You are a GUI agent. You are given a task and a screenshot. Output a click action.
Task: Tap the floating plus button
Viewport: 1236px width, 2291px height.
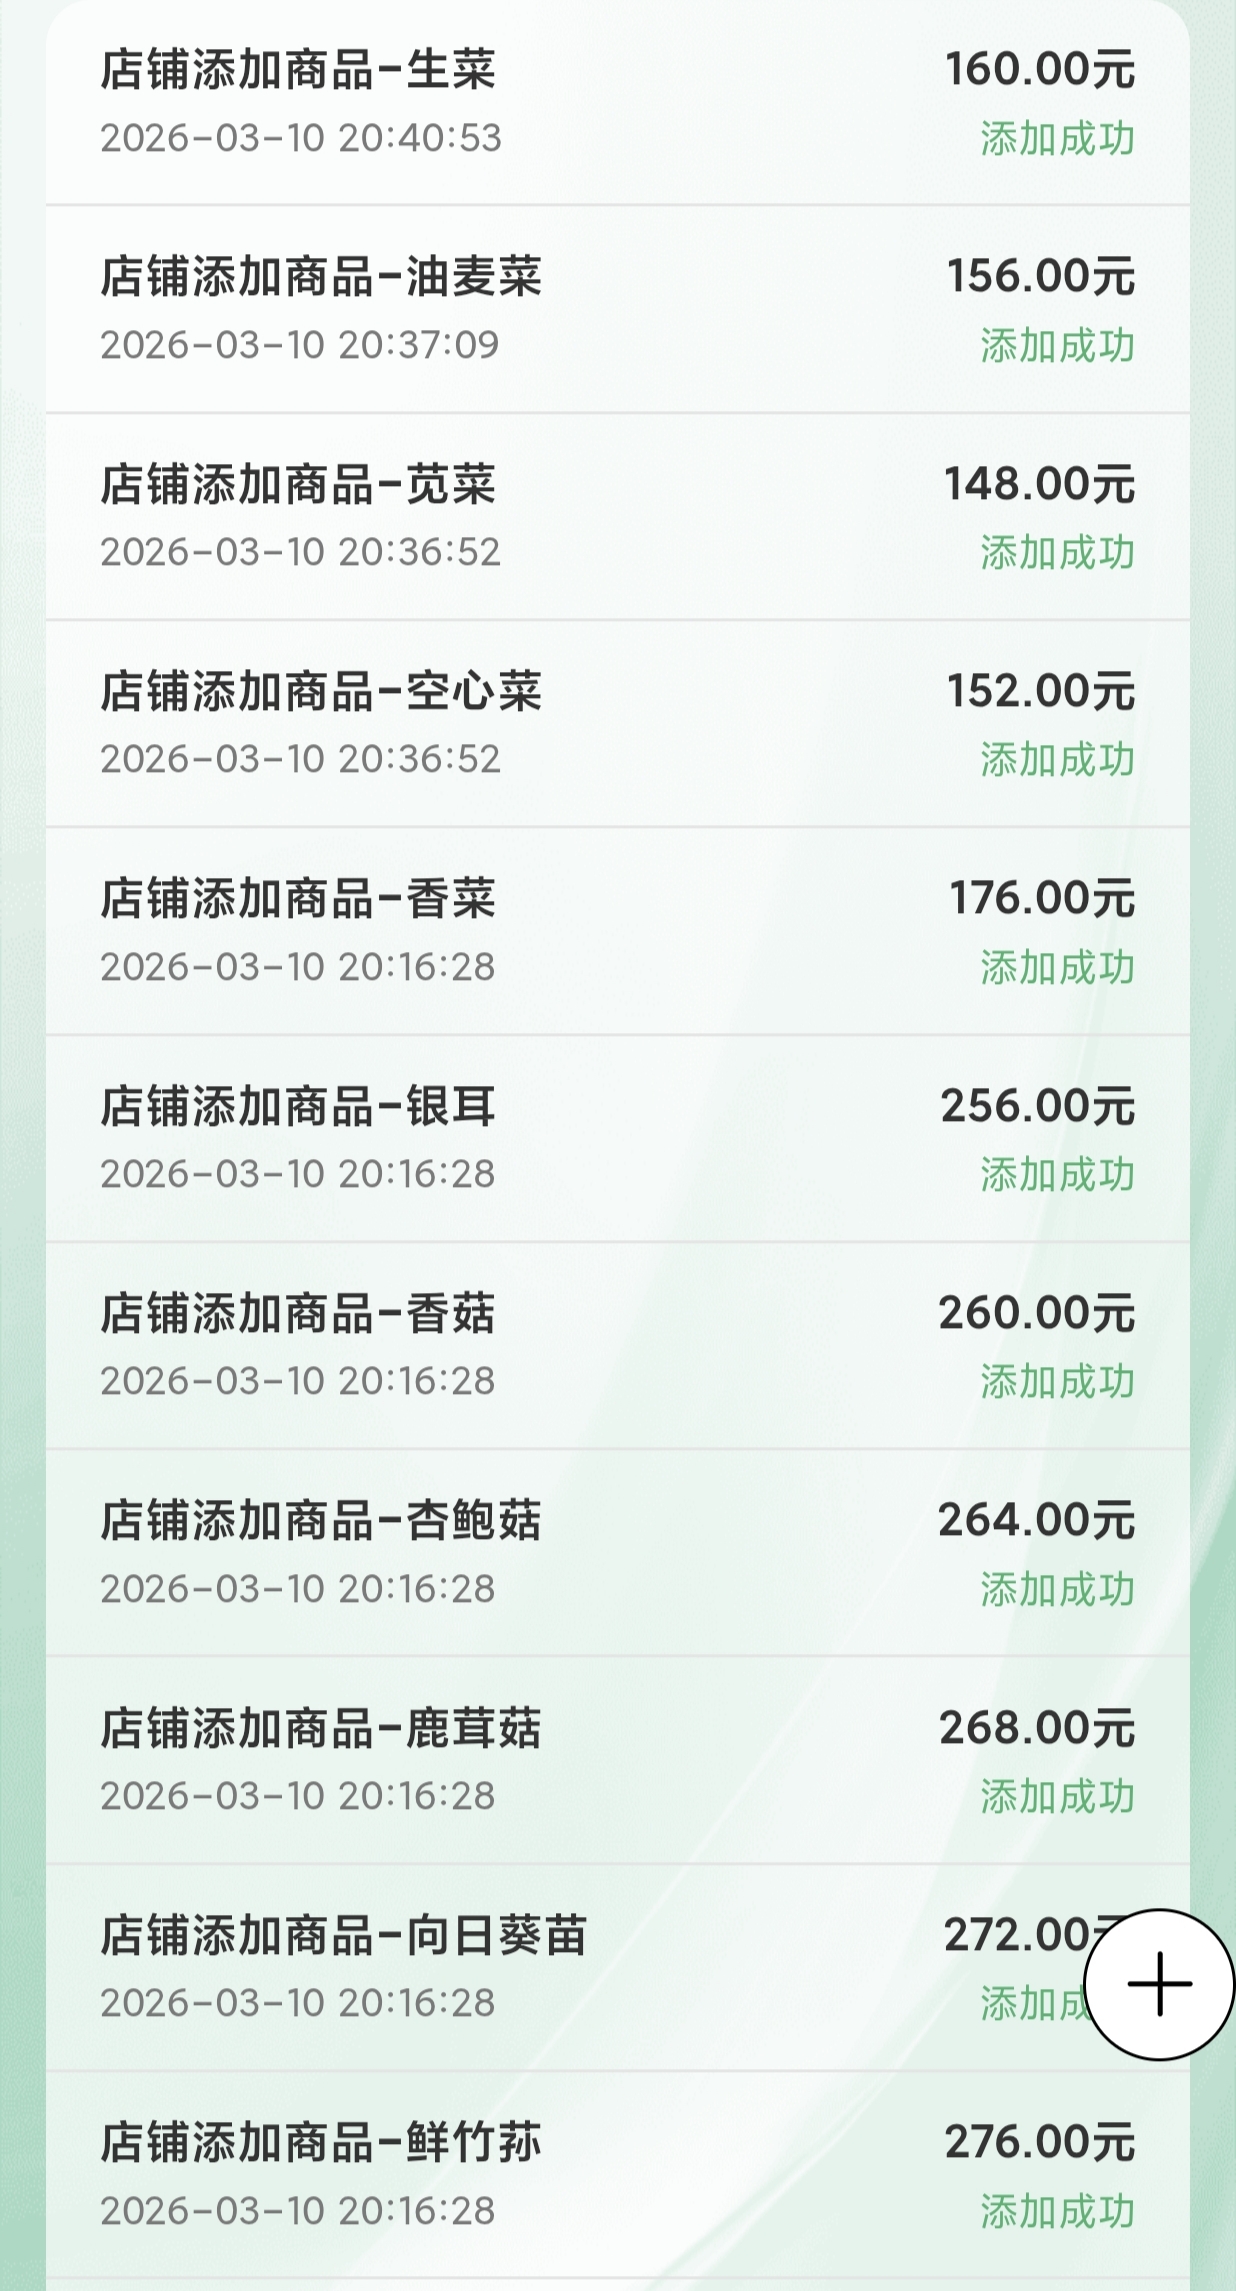point(1159,1984)
